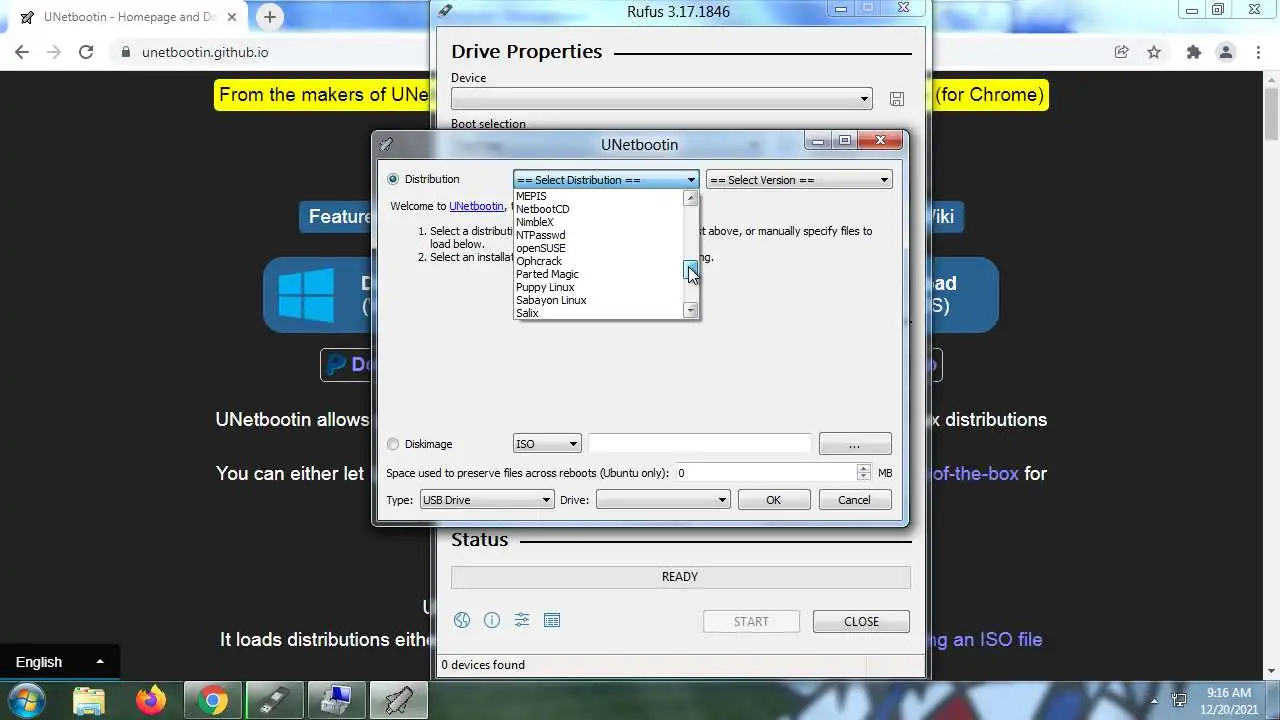
Task: Click UNetbootin Cancel button
Action: tap(855, 500)
